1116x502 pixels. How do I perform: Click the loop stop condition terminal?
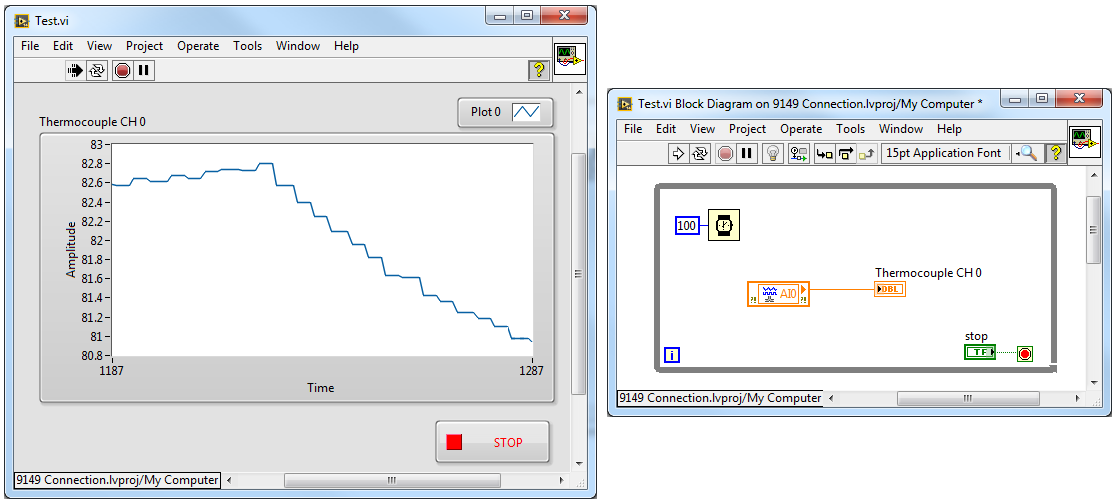(x=1024, y=353)
